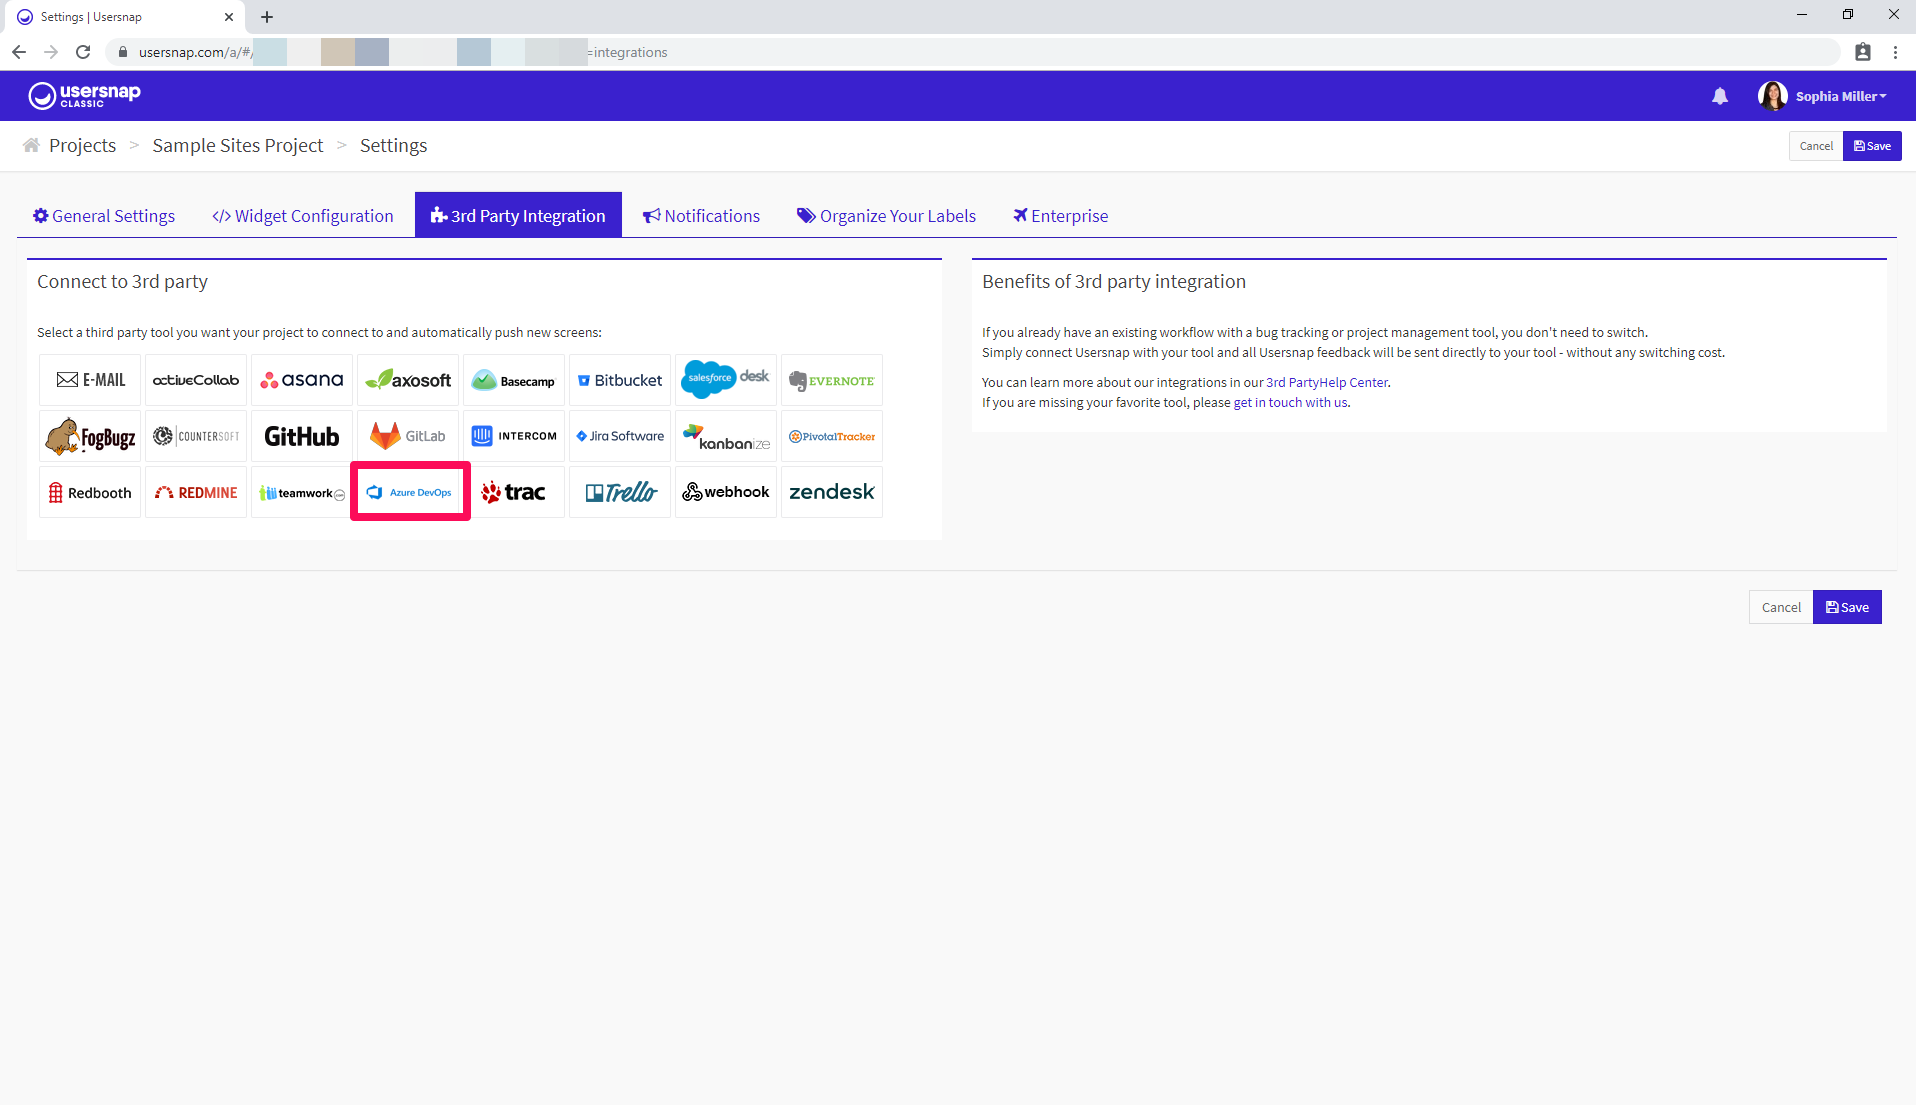Navigate to Projects in the breadcrumb
The width and height of the screenshot is (1916, 1105).
click(x=82, y=145)
